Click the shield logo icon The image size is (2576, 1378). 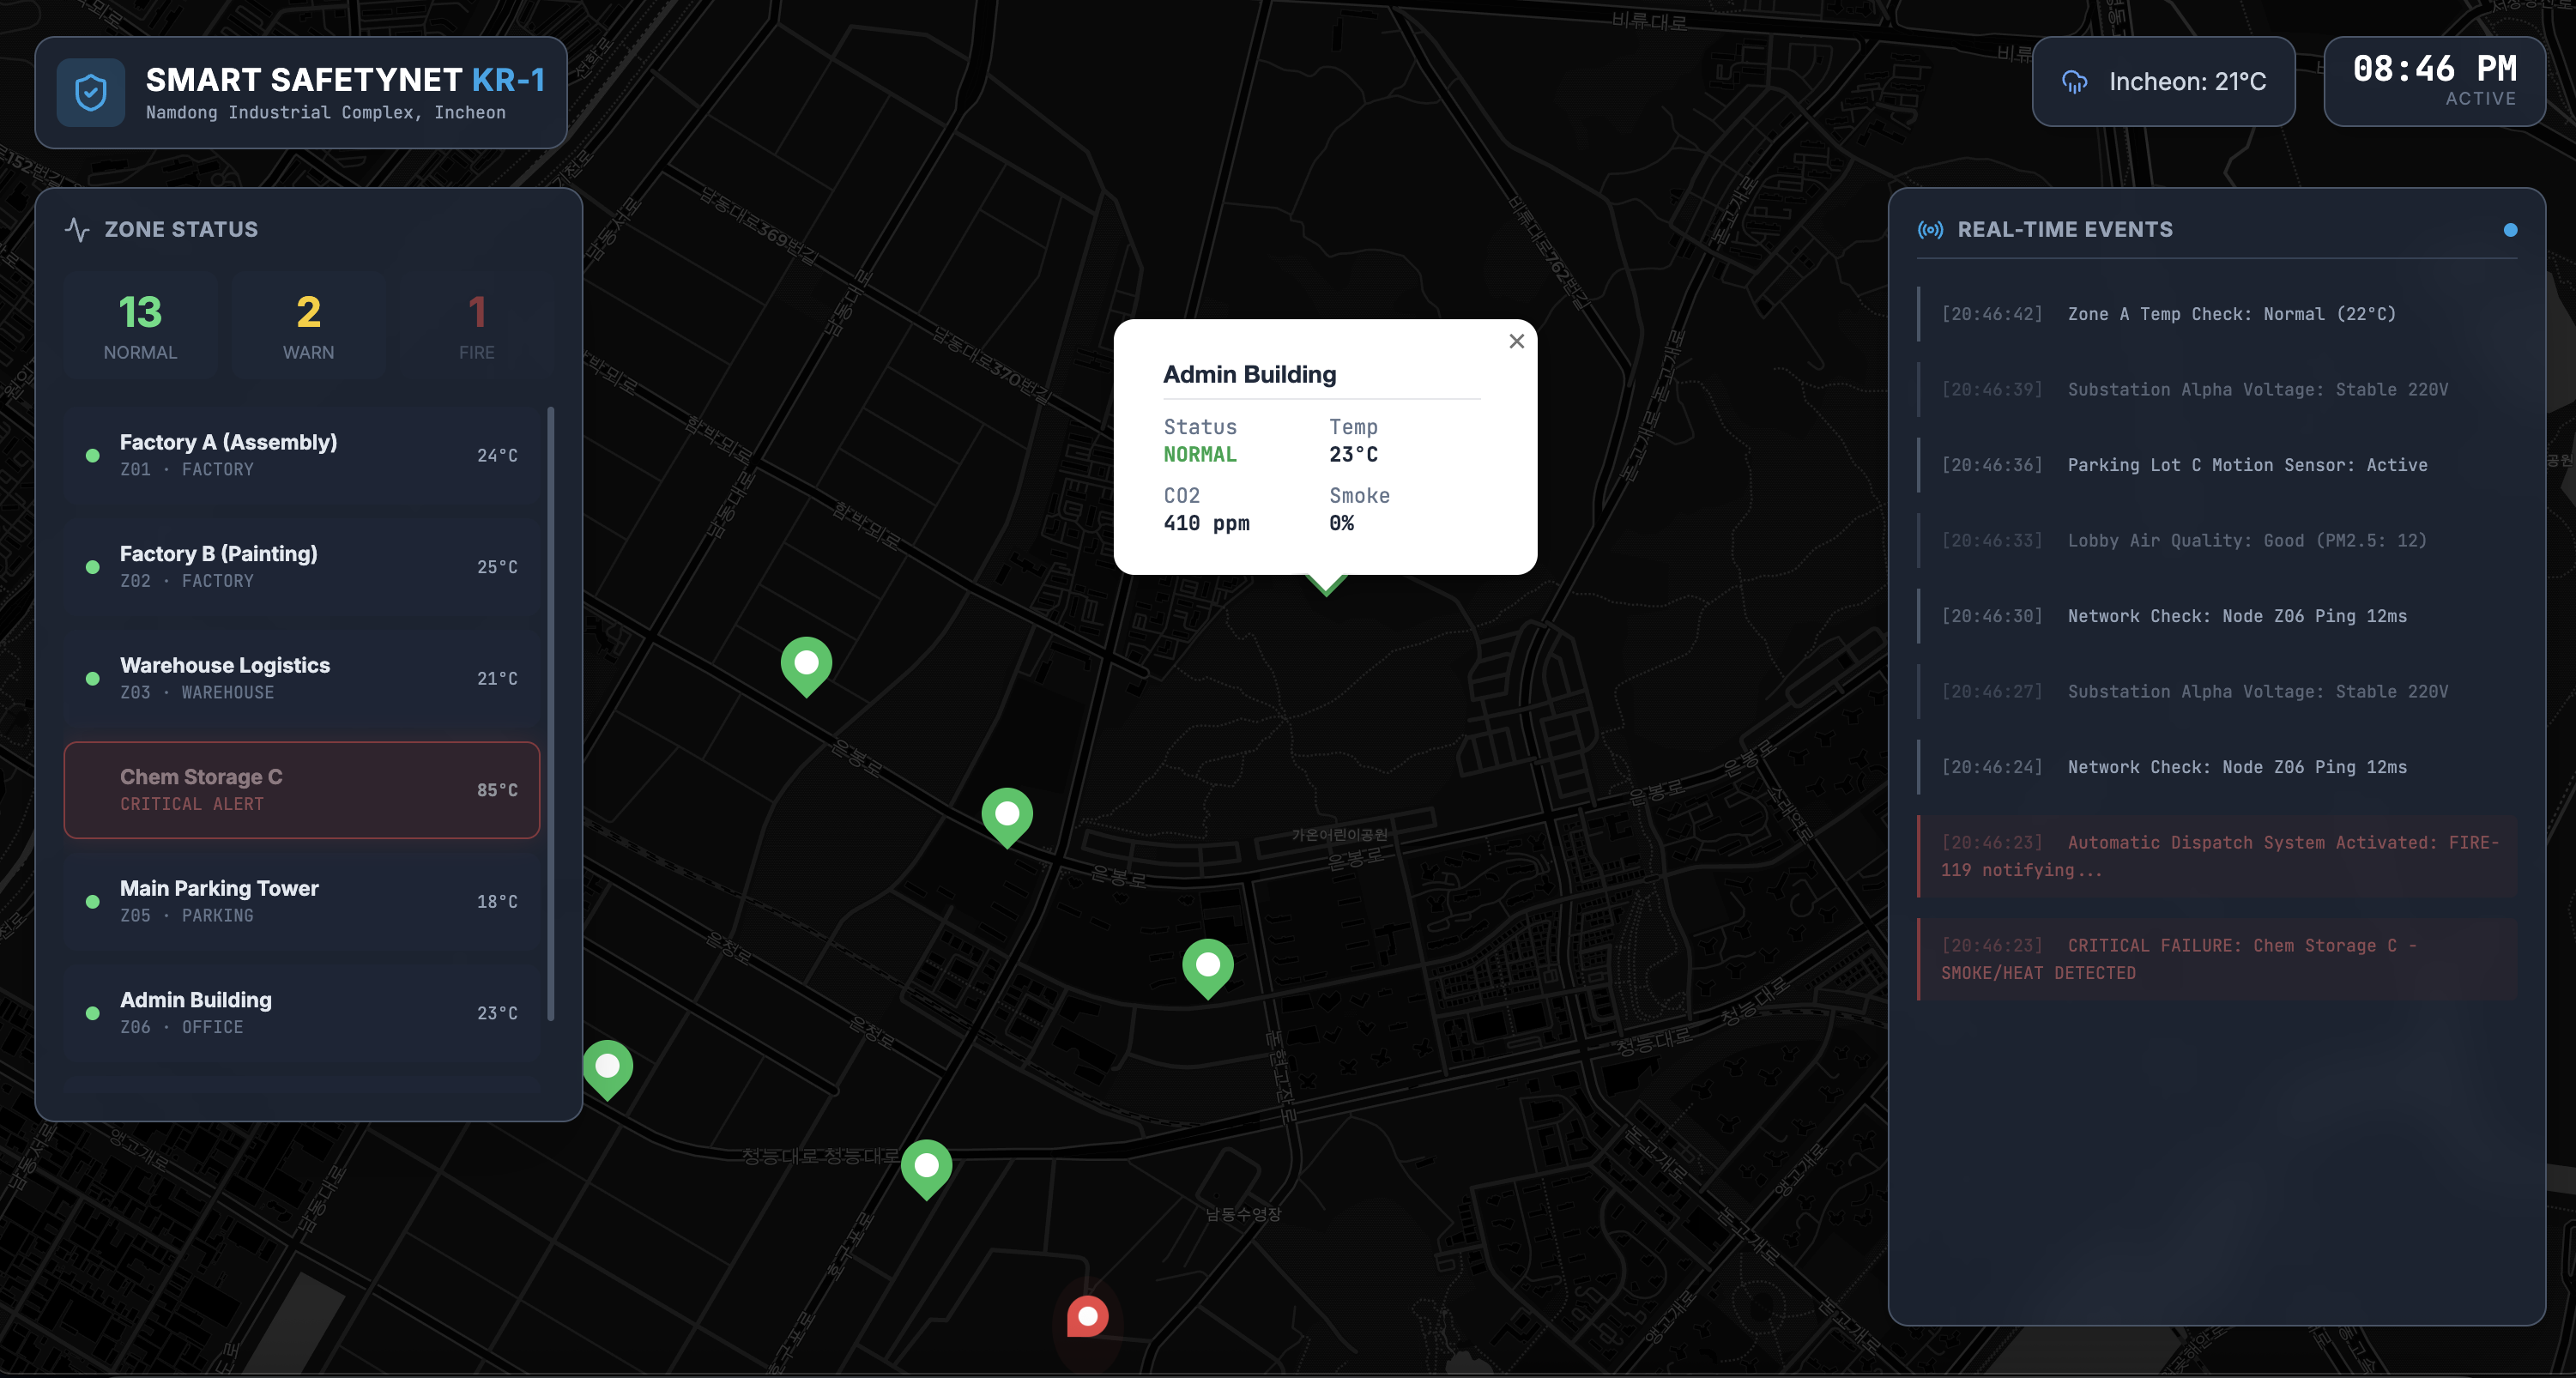91,93
